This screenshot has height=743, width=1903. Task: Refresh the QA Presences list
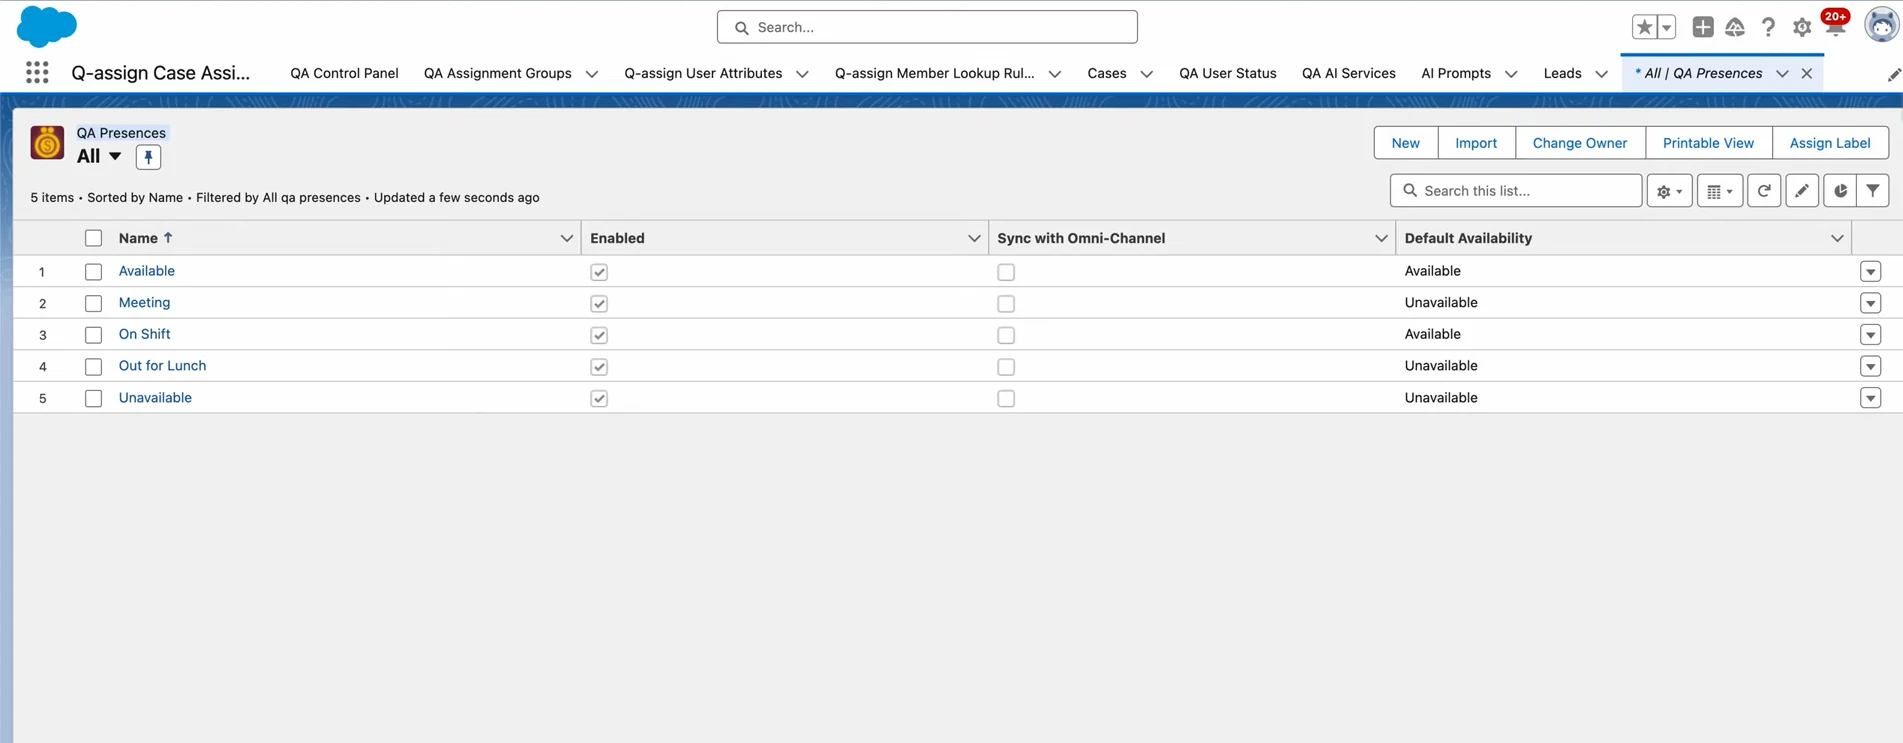[x=1764, y=191]
